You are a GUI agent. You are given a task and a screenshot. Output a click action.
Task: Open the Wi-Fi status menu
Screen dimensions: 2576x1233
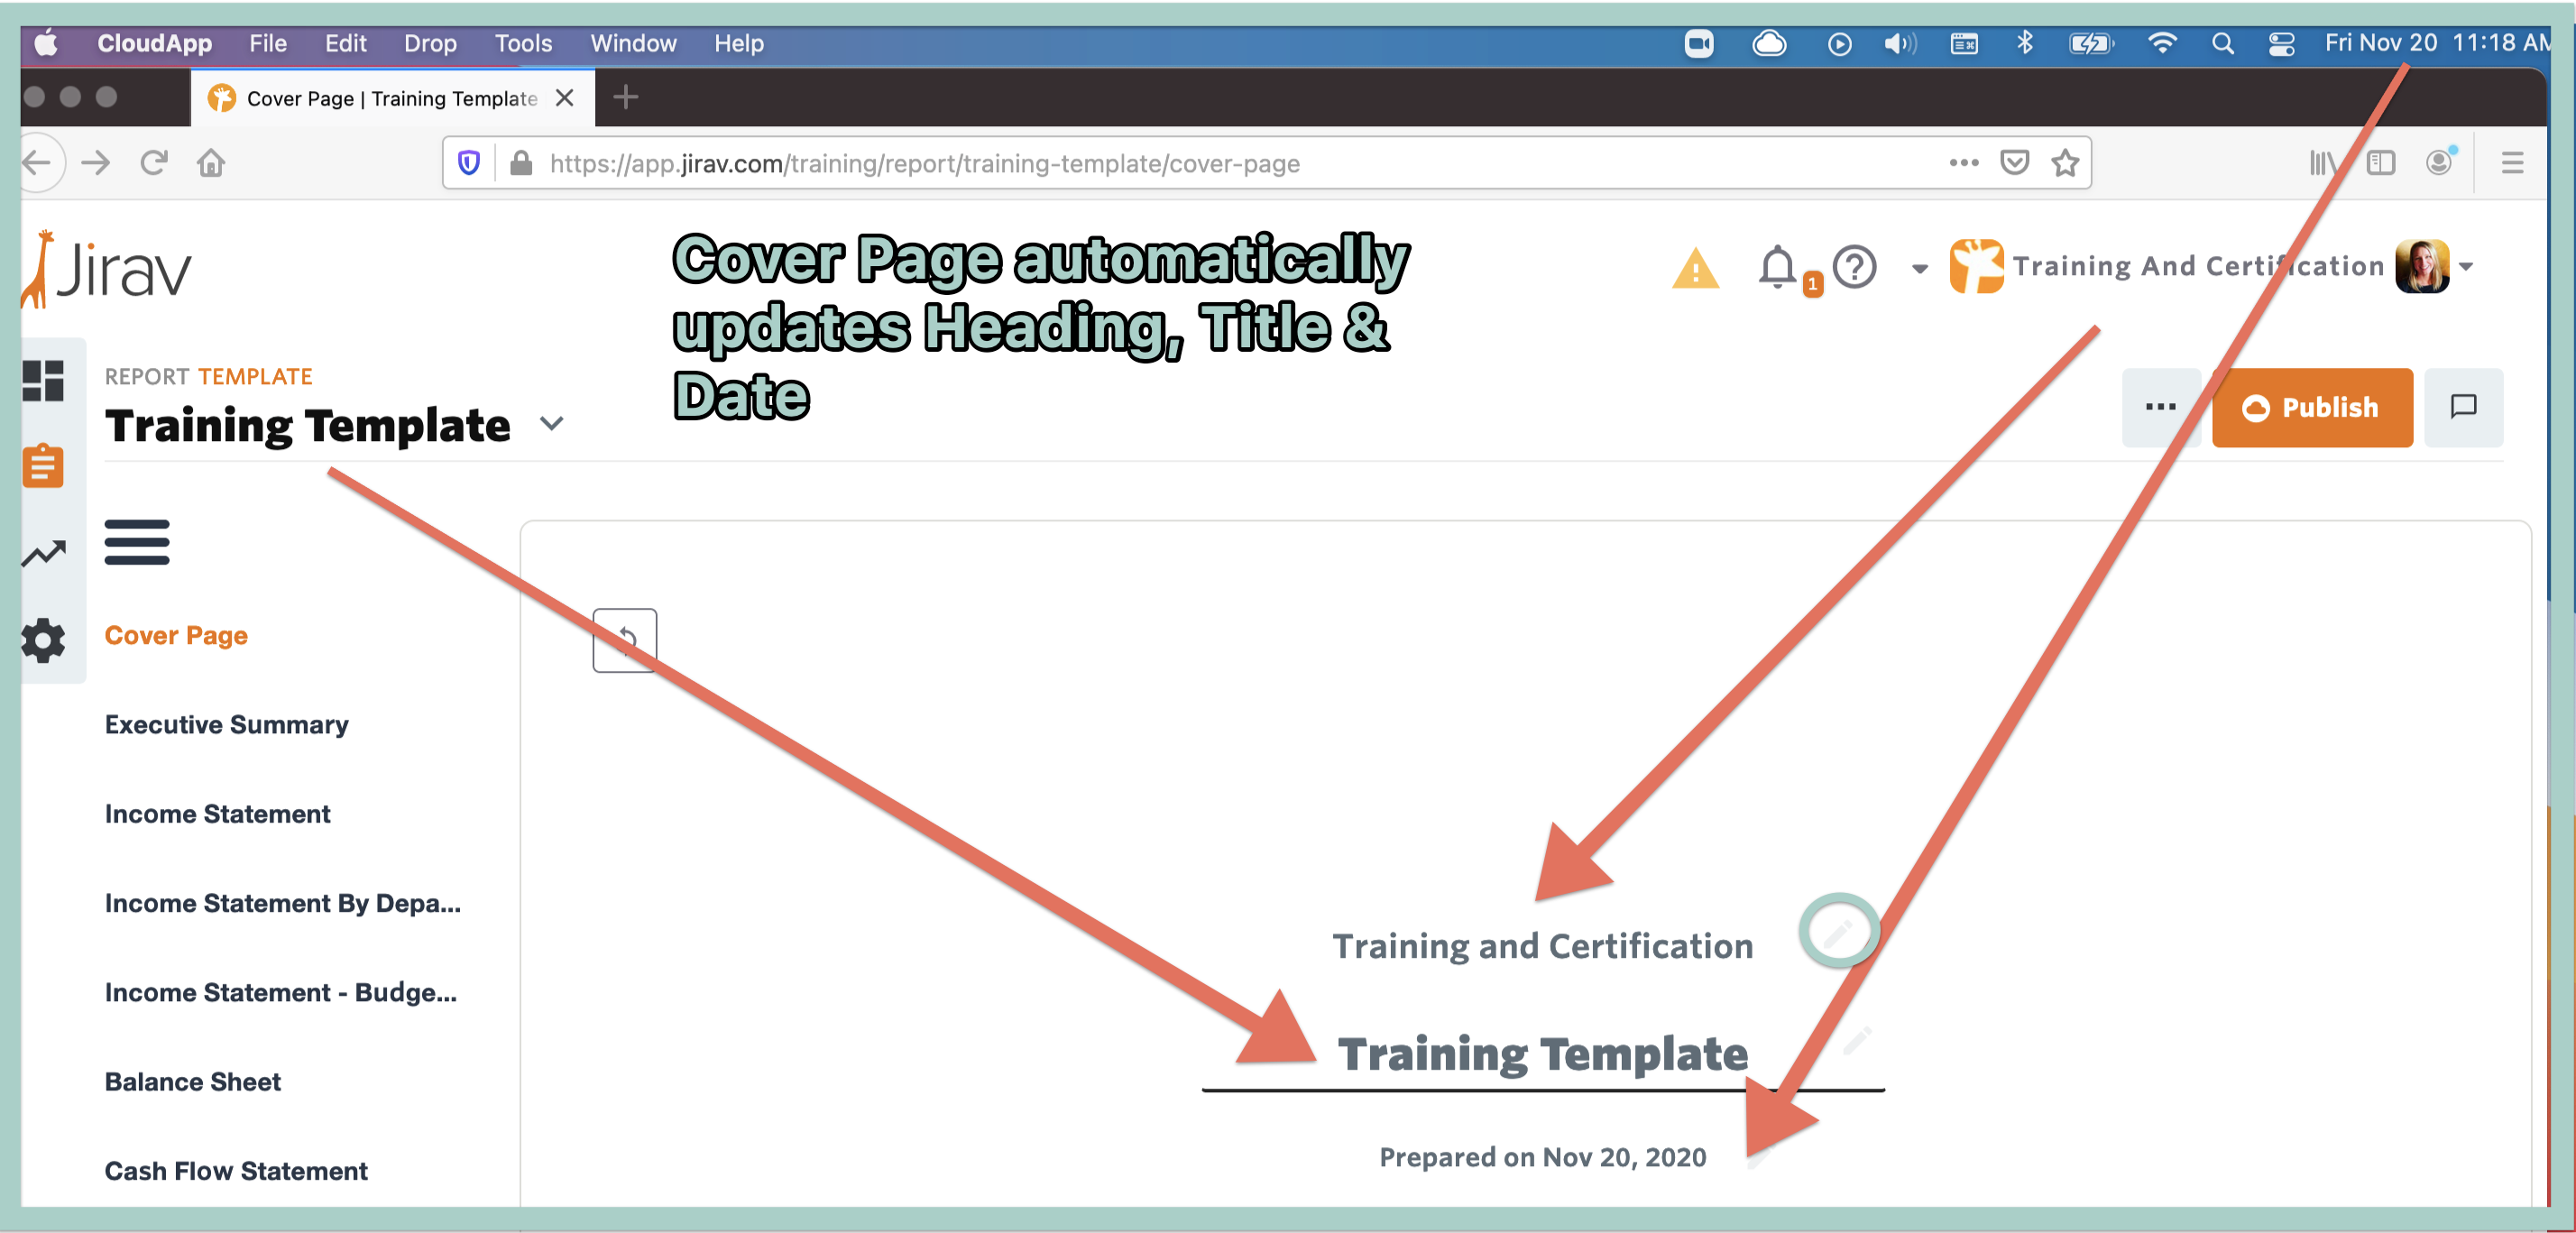2162,43
